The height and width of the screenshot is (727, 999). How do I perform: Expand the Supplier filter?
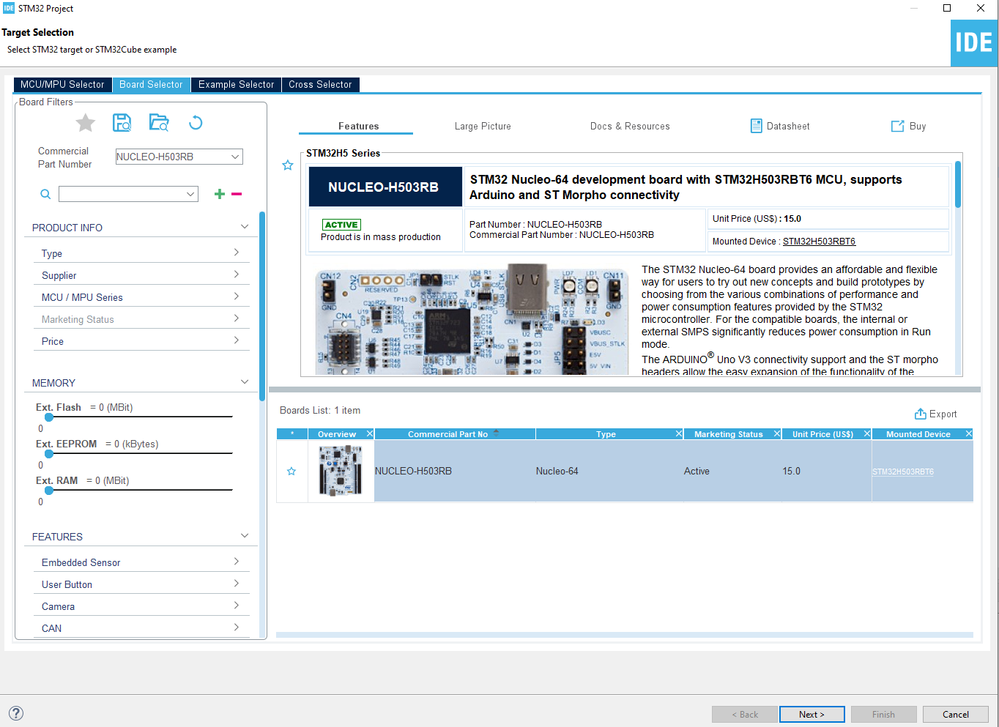coord(236,275)
